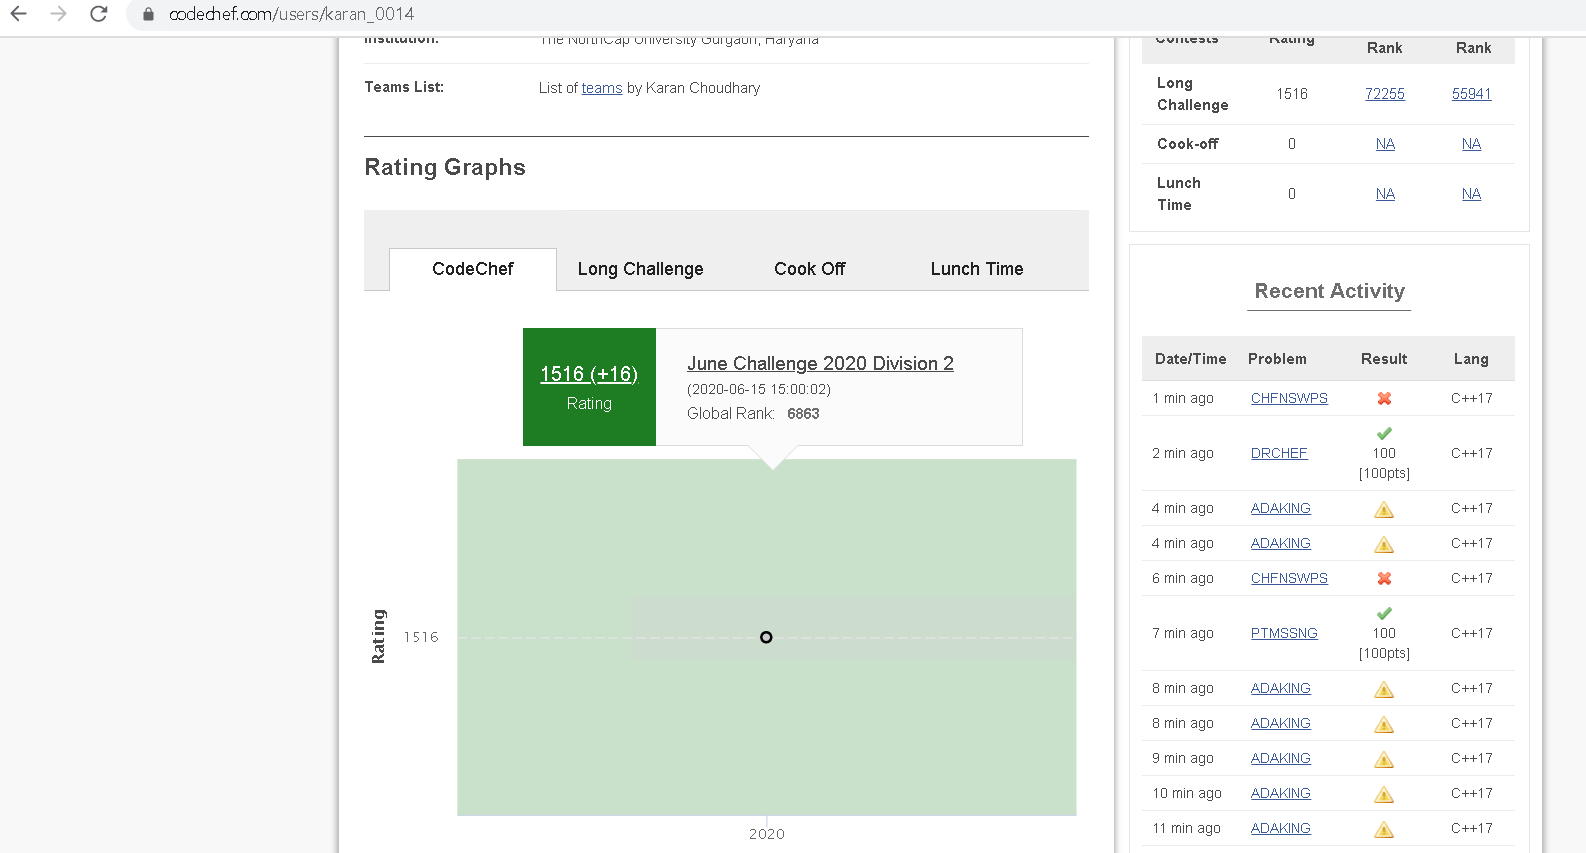
Task: Click the Long Challenge rating value 1516
Action: 1292,94
